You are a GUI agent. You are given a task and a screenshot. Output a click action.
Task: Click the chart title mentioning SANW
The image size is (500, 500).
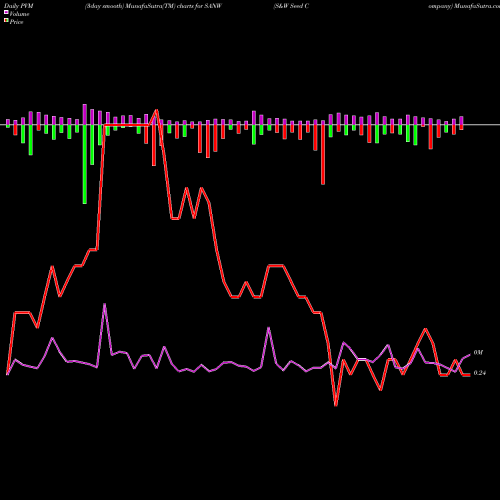pyautogui.click(x=153, y=6)
